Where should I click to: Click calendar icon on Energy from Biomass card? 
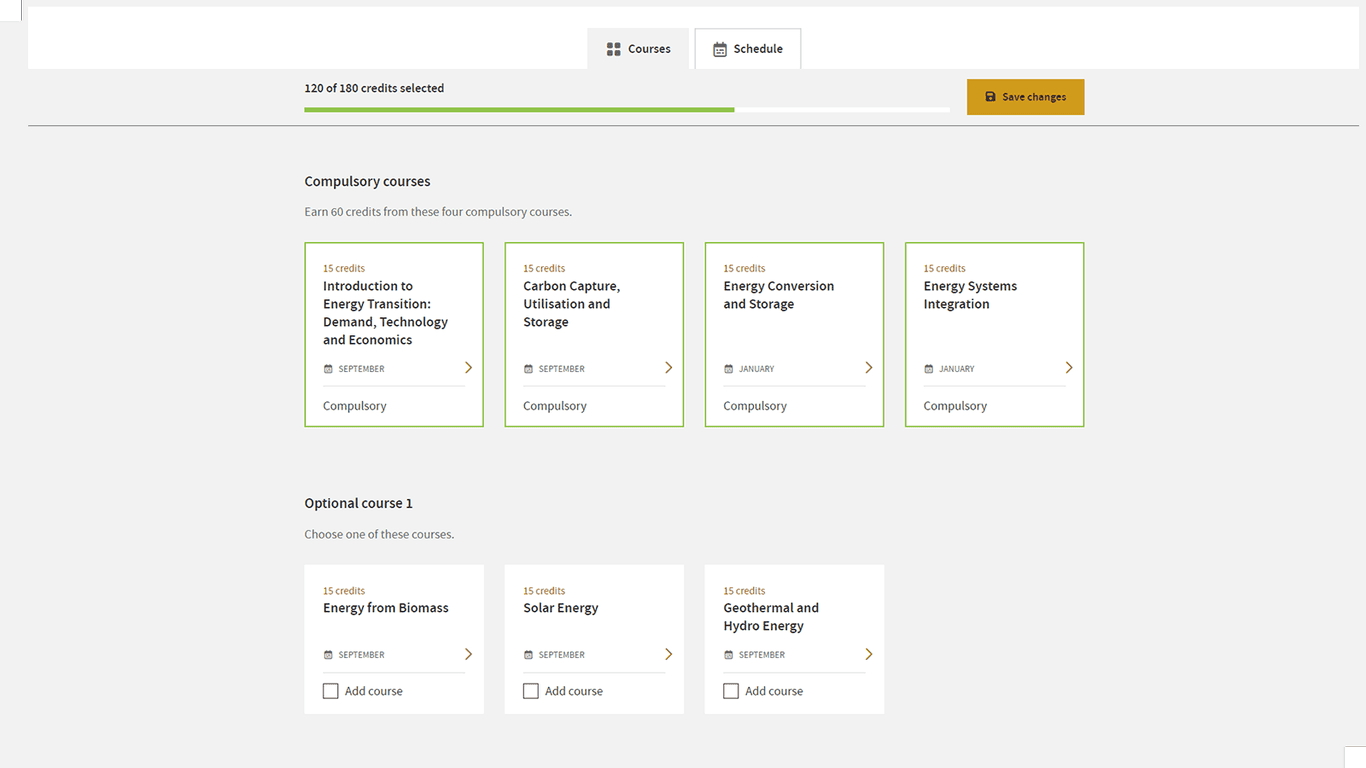coord(328,655)
